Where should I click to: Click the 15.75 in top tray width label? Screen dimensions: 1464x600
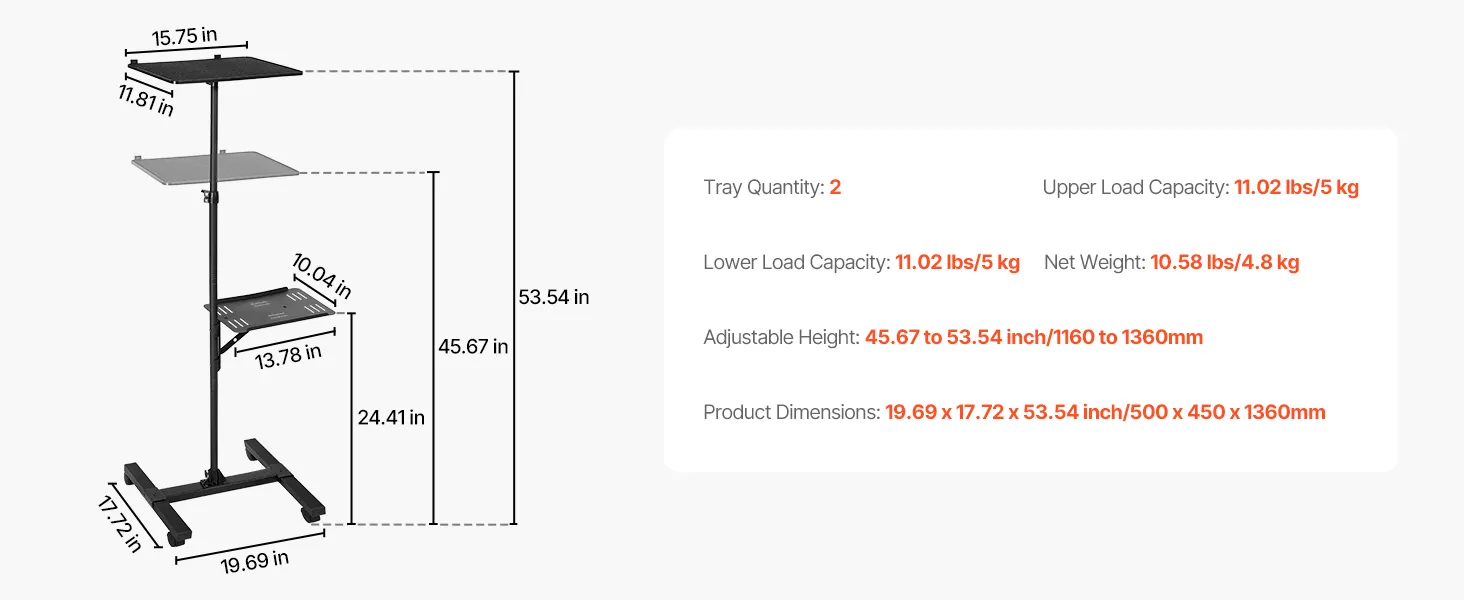tap(185, 37)
